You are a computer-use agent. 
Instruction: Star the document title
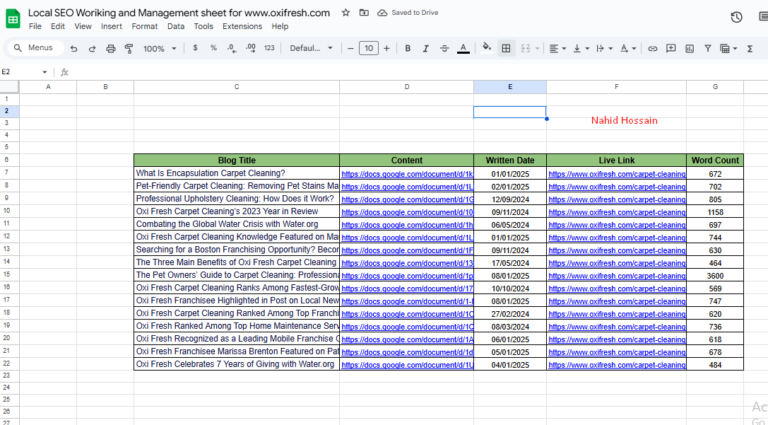pos(346,13)
